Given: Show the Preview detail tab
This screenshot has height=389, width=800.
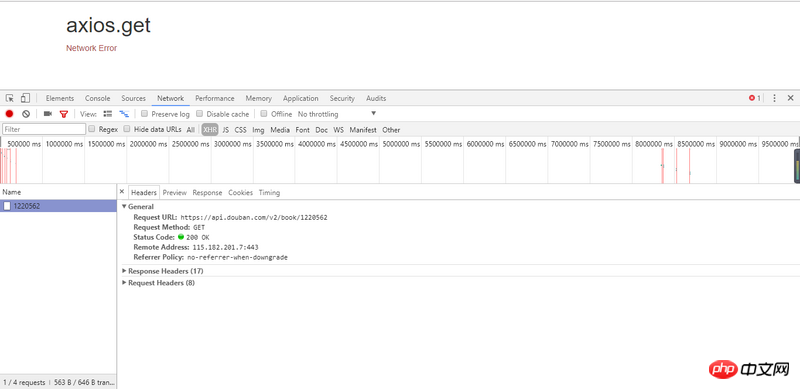Looking at the screenshot, I should point(175,192).
